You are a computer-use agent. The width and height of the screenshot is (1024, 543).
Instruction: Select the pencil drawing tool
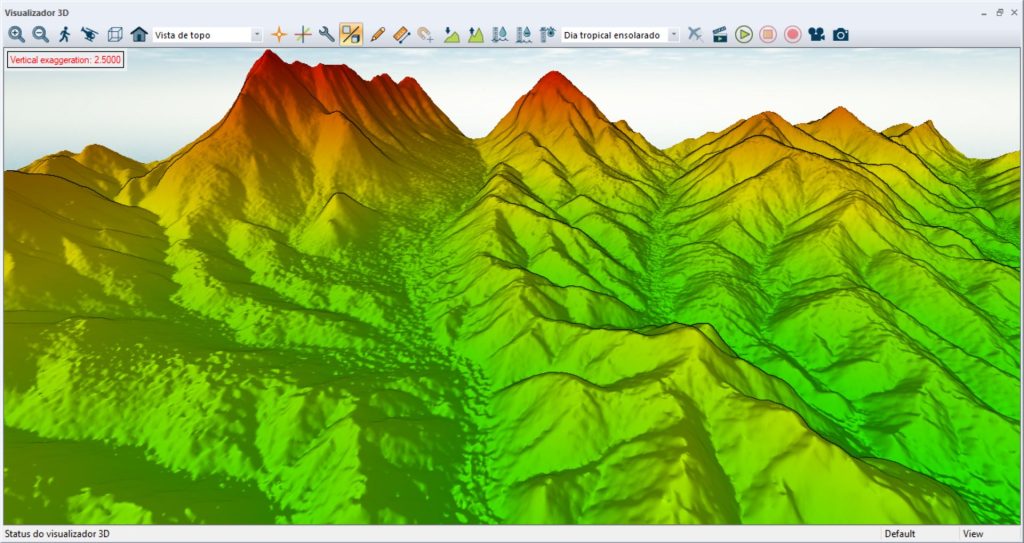click(x=377, y=34)
